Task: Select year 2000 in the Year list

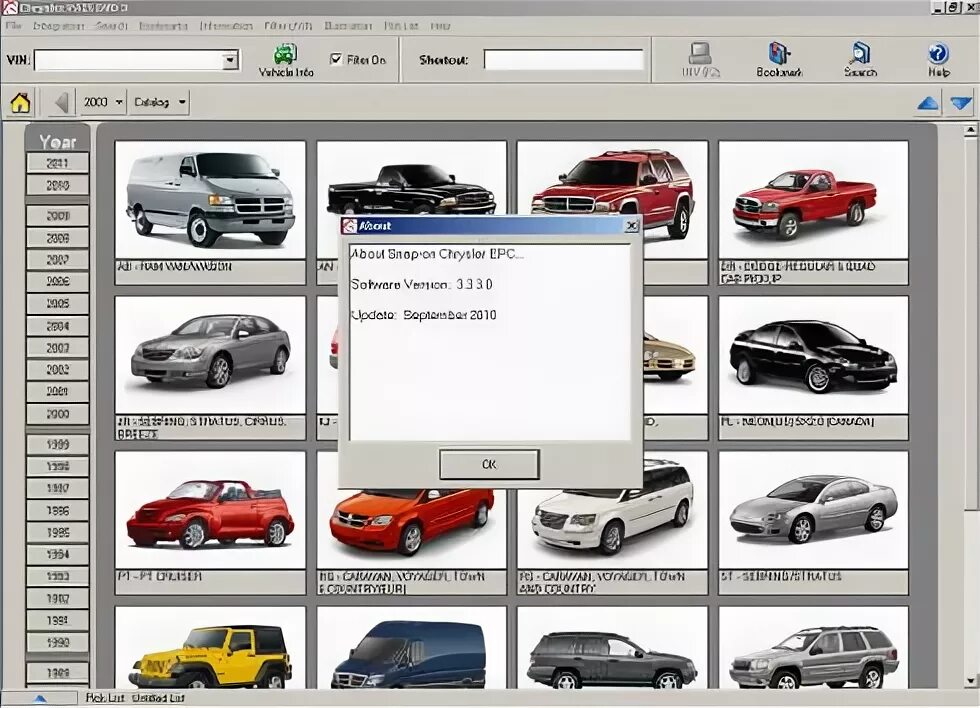Action: tap(58, 414)
